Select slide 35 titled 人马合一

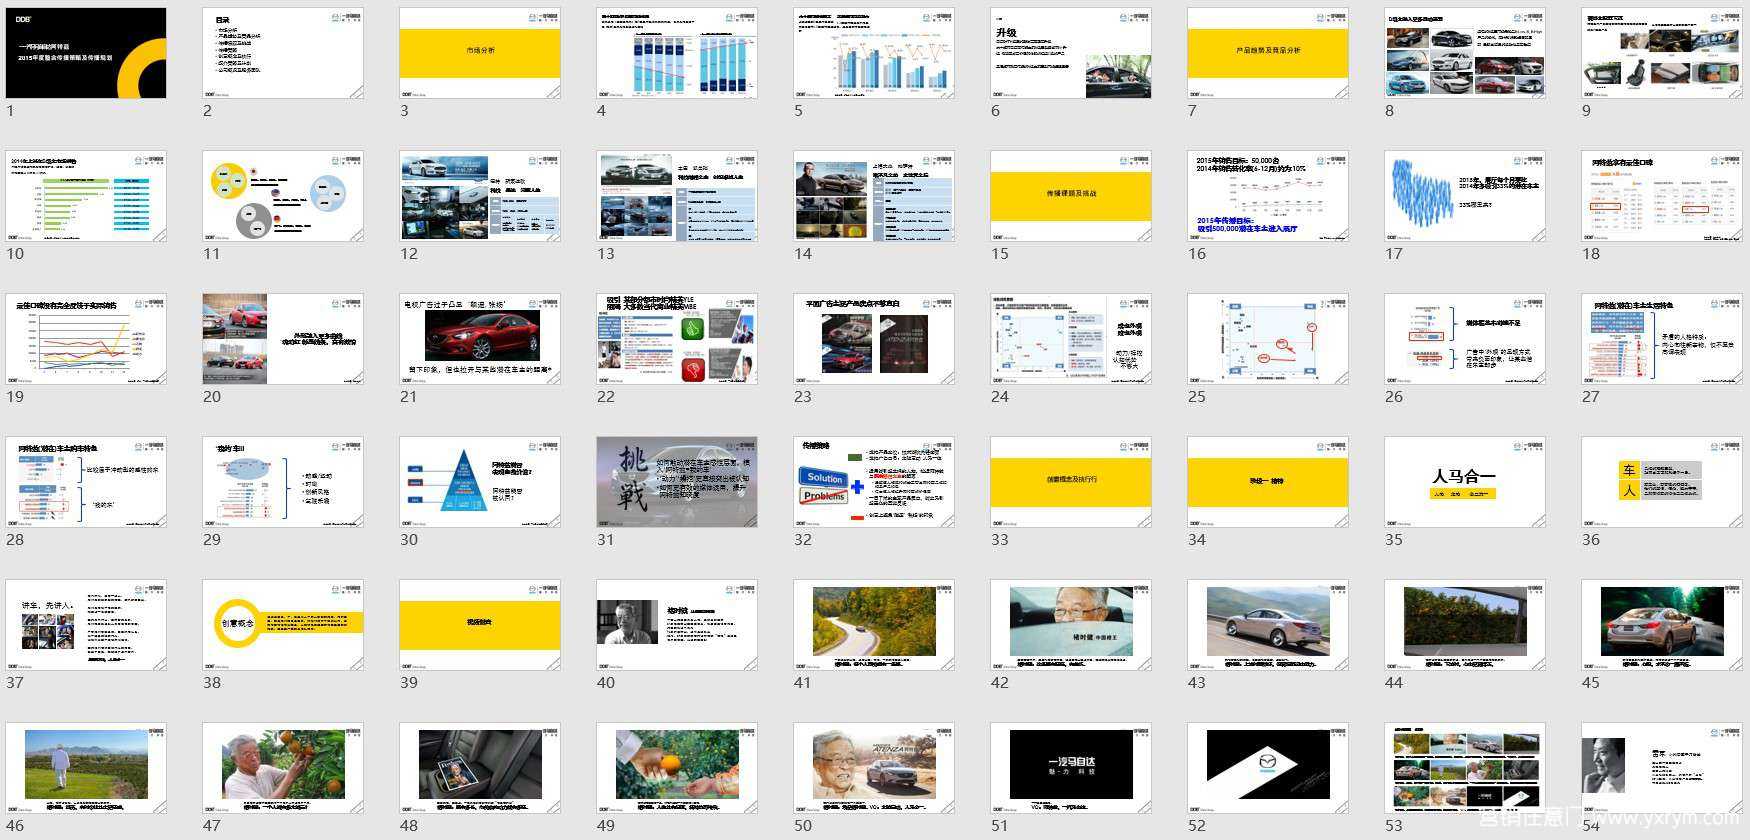click(1465, 482)
